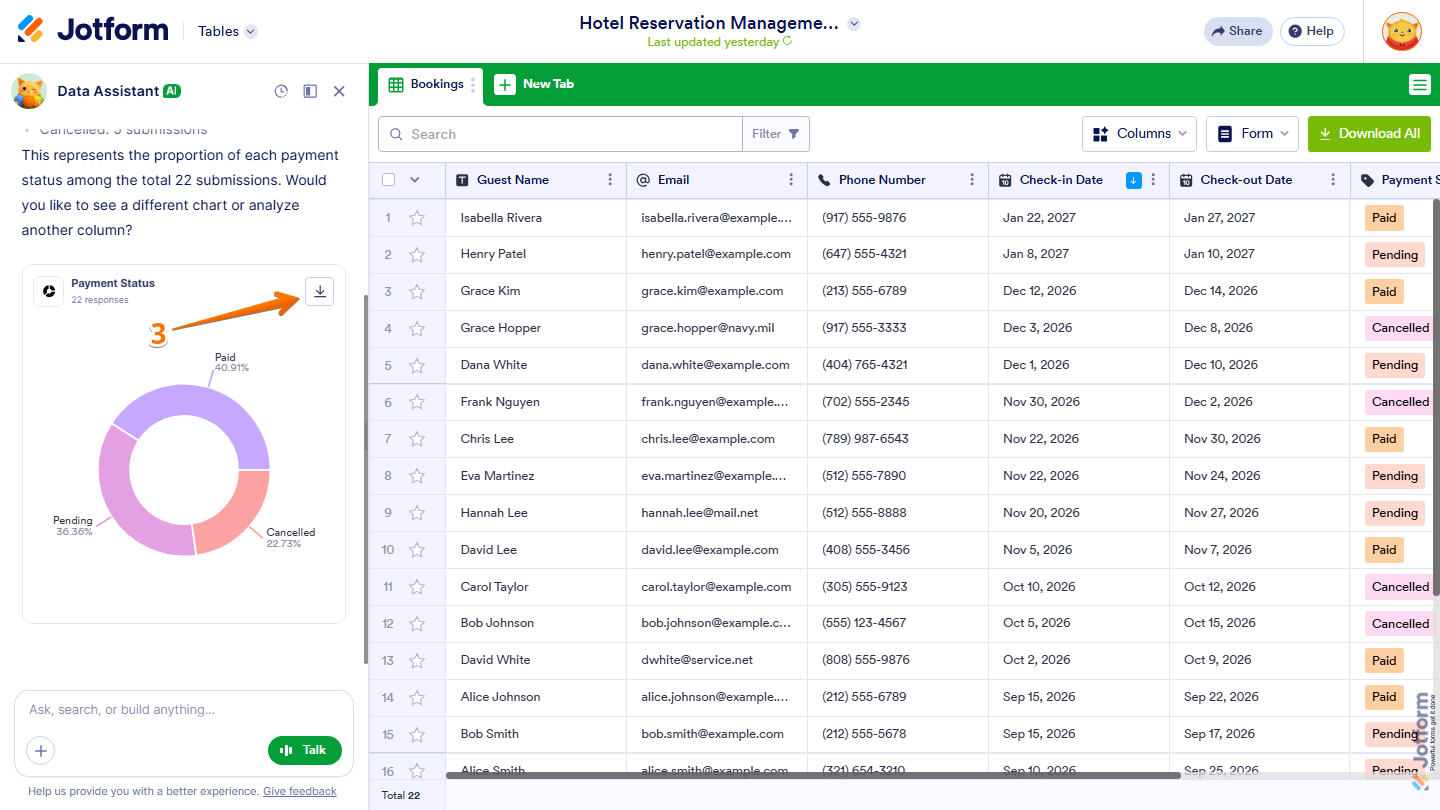
Task: Star the Grace Hopper row
Action: pos(417,329)
